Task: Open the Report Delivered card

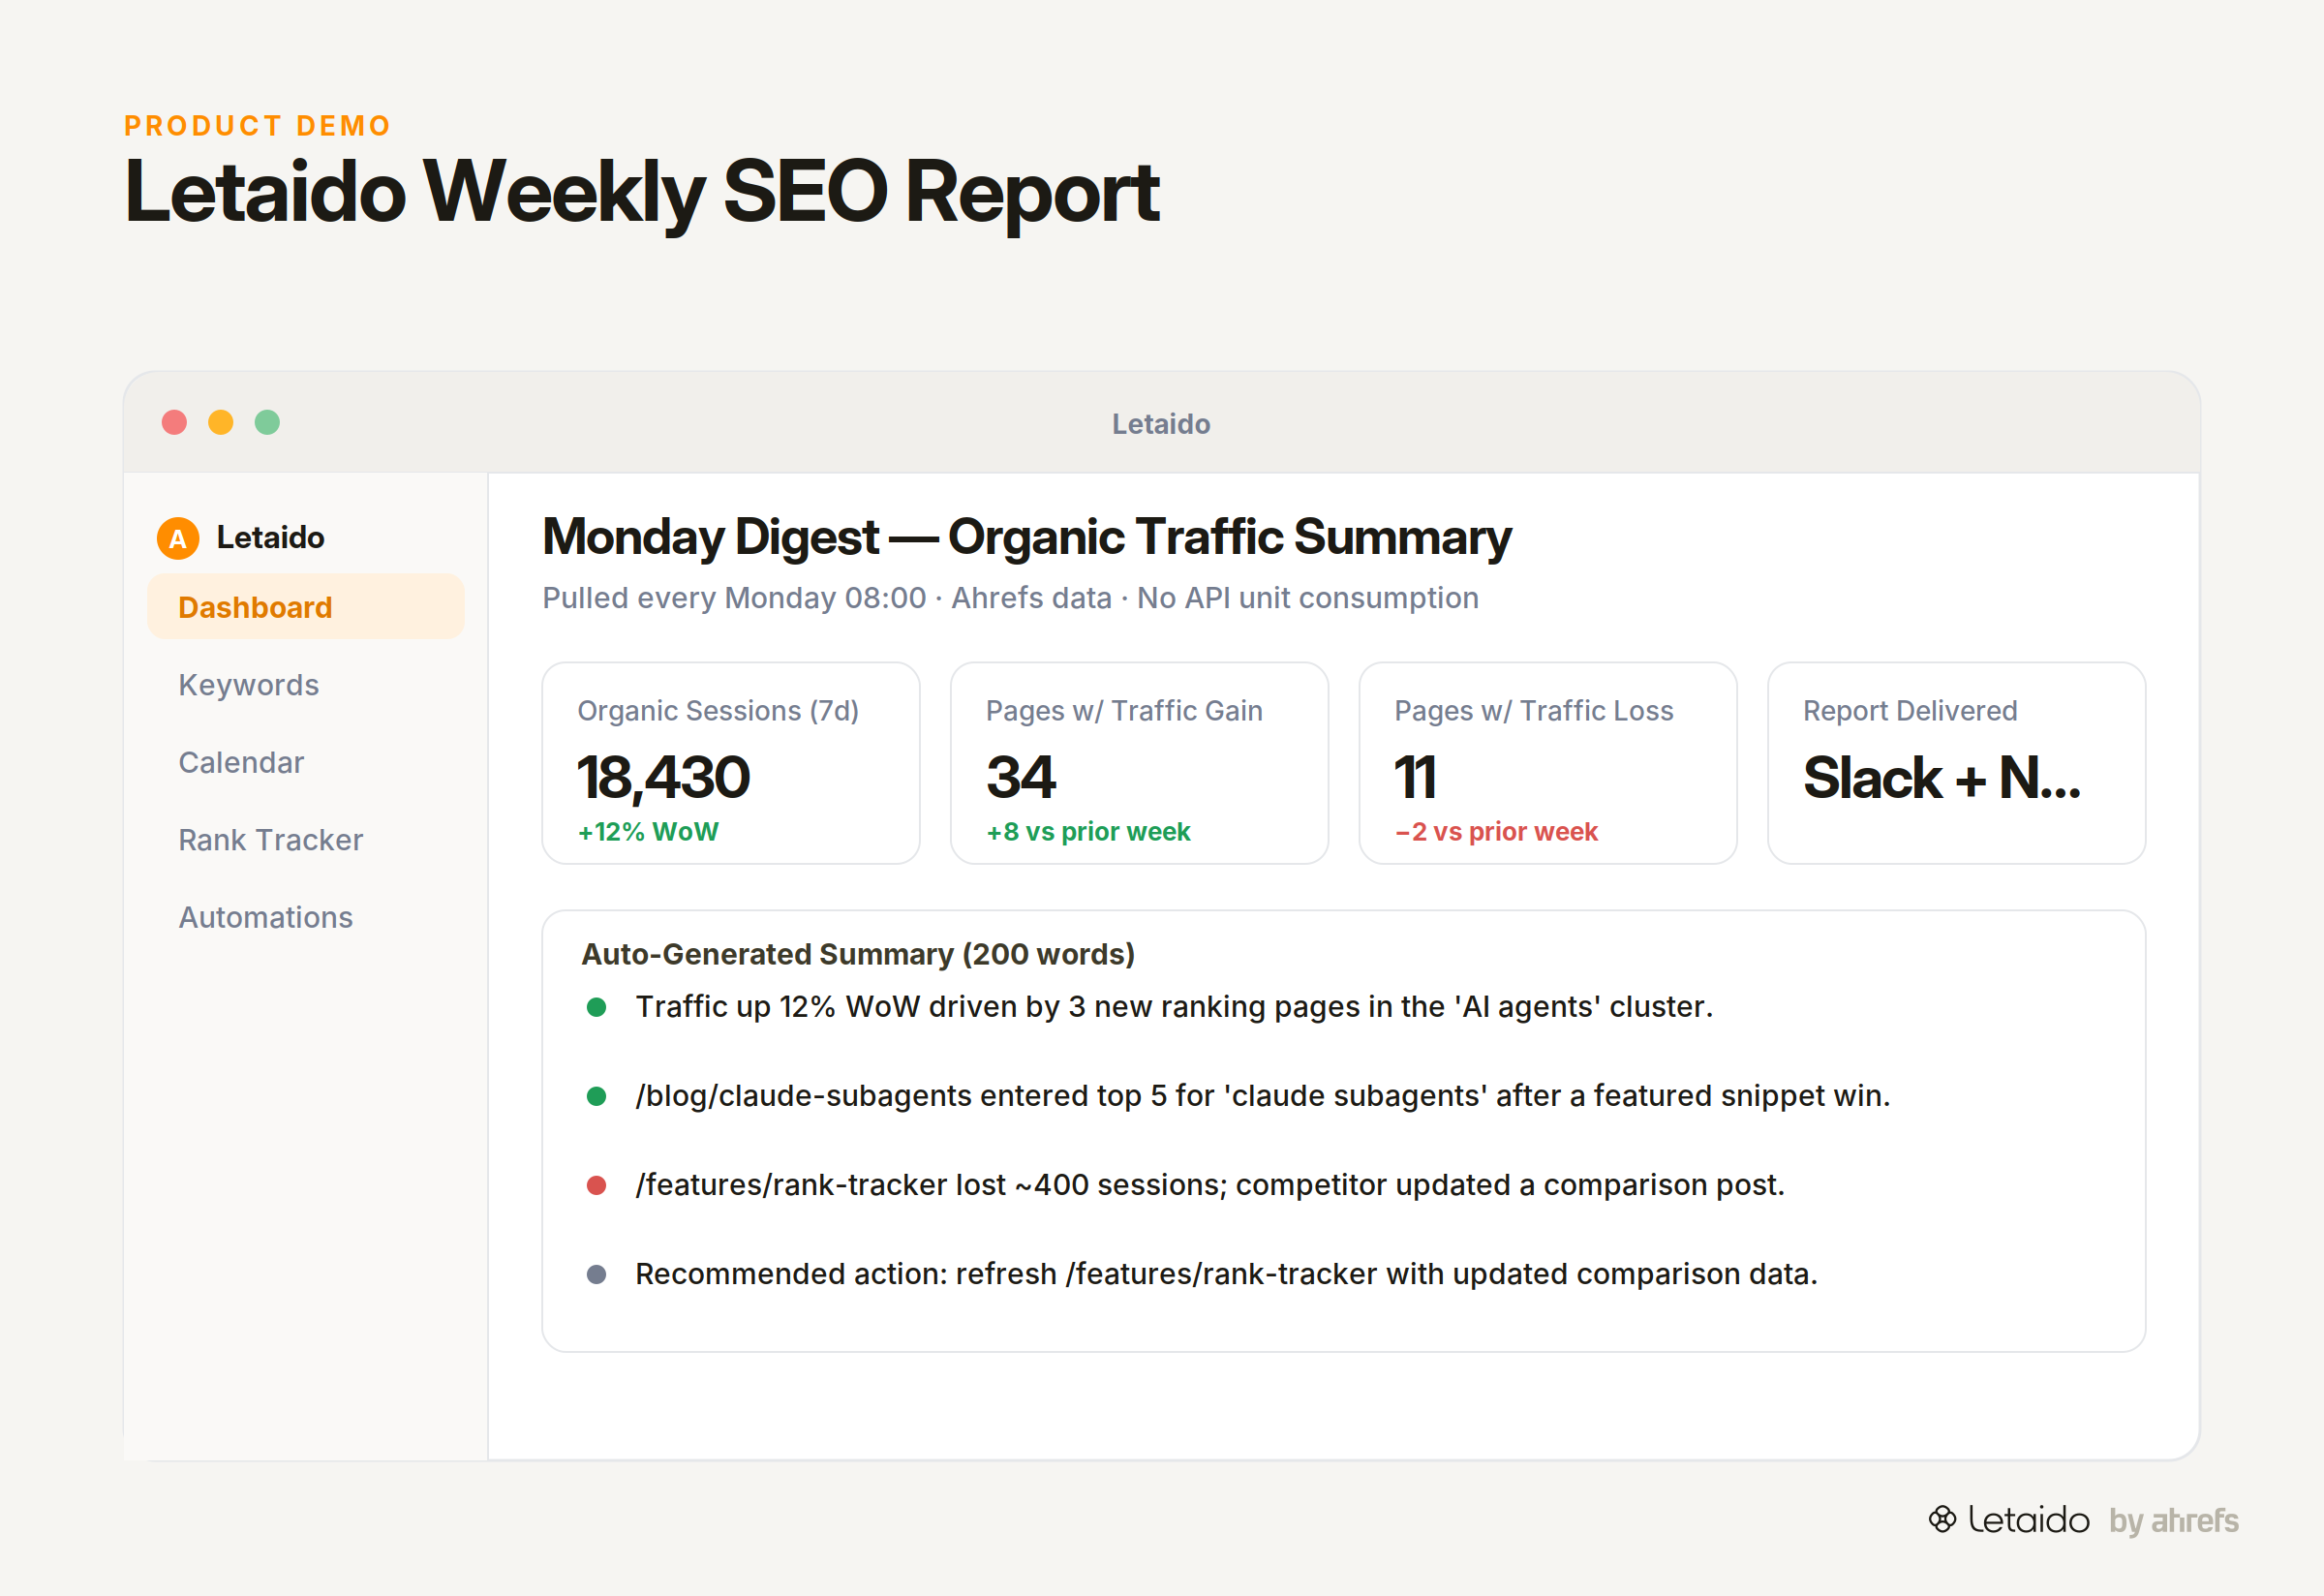Action: [1957, 763]
